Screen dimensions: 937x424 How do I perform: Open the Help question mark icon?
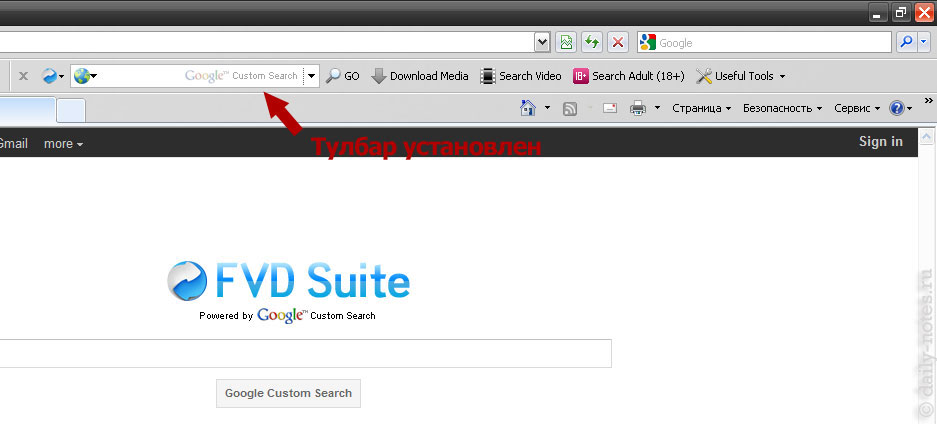pyautogui.click(x=896, y=108)
